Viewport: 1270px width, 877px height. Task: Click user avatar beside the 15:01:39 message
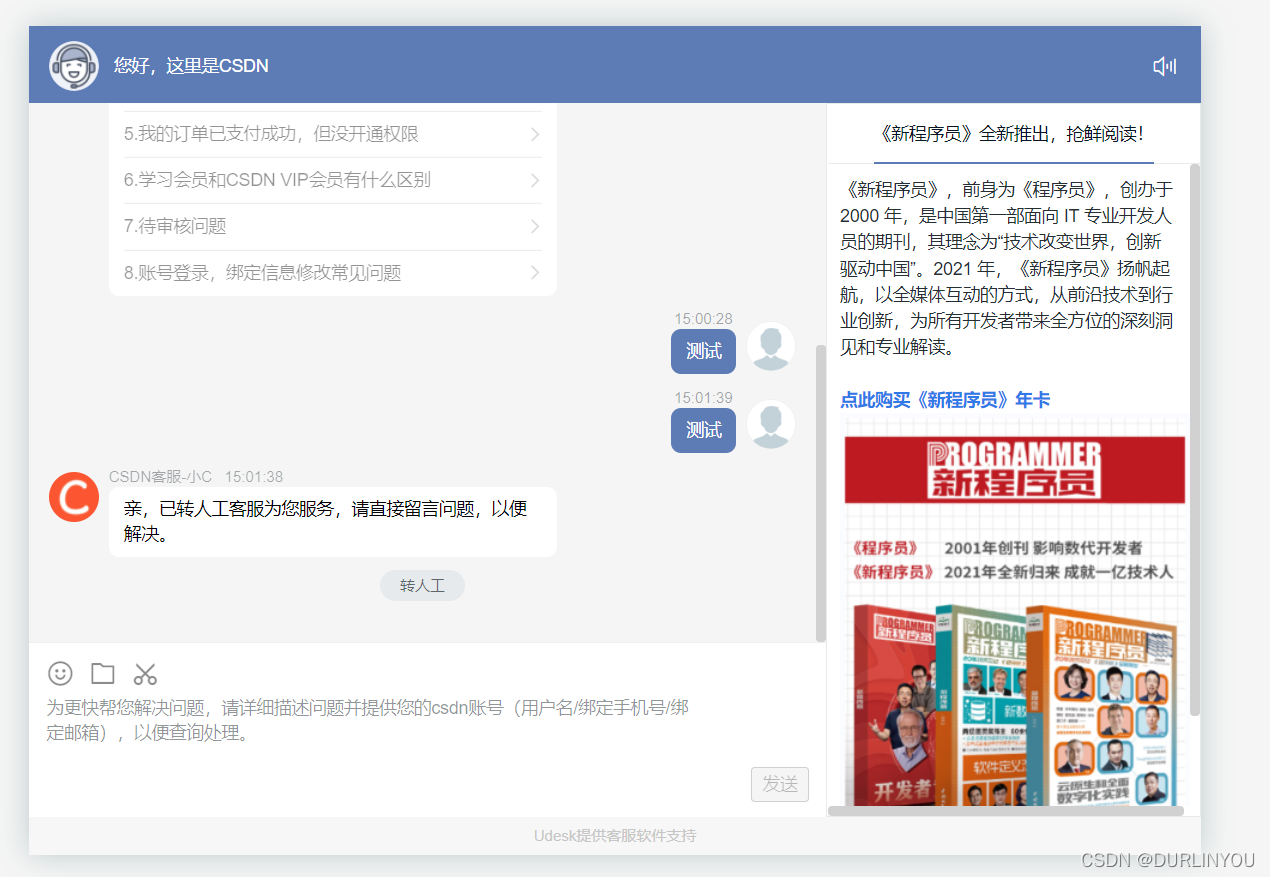(x=771, y=425)
